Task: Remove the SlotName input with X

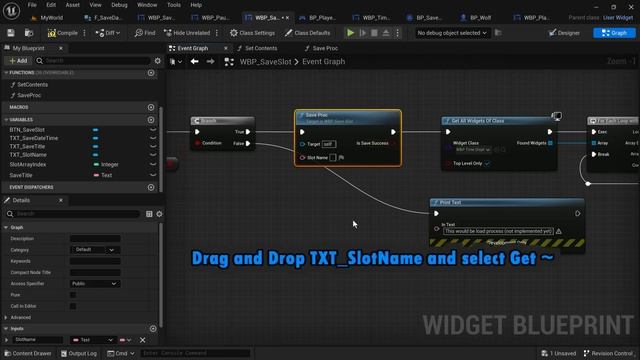Action: (142, 340)
